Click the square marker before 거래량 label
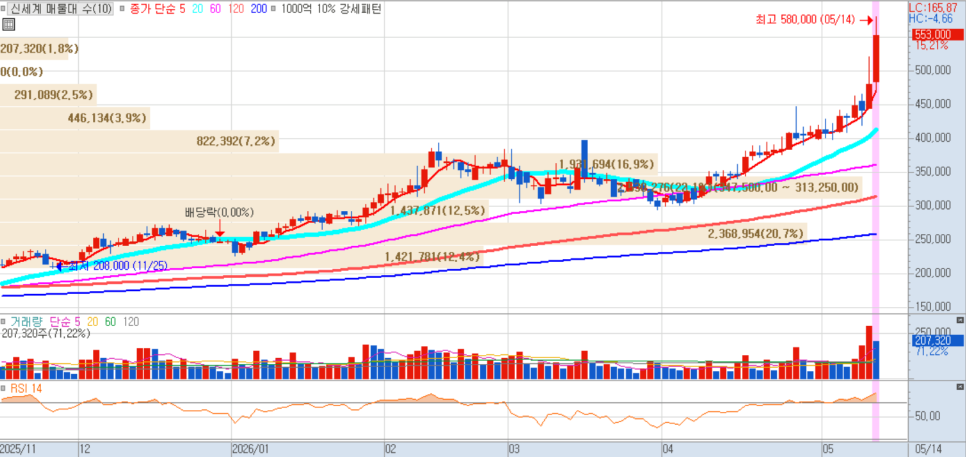Viewport: 966px width, 457px height. point(3,322)
